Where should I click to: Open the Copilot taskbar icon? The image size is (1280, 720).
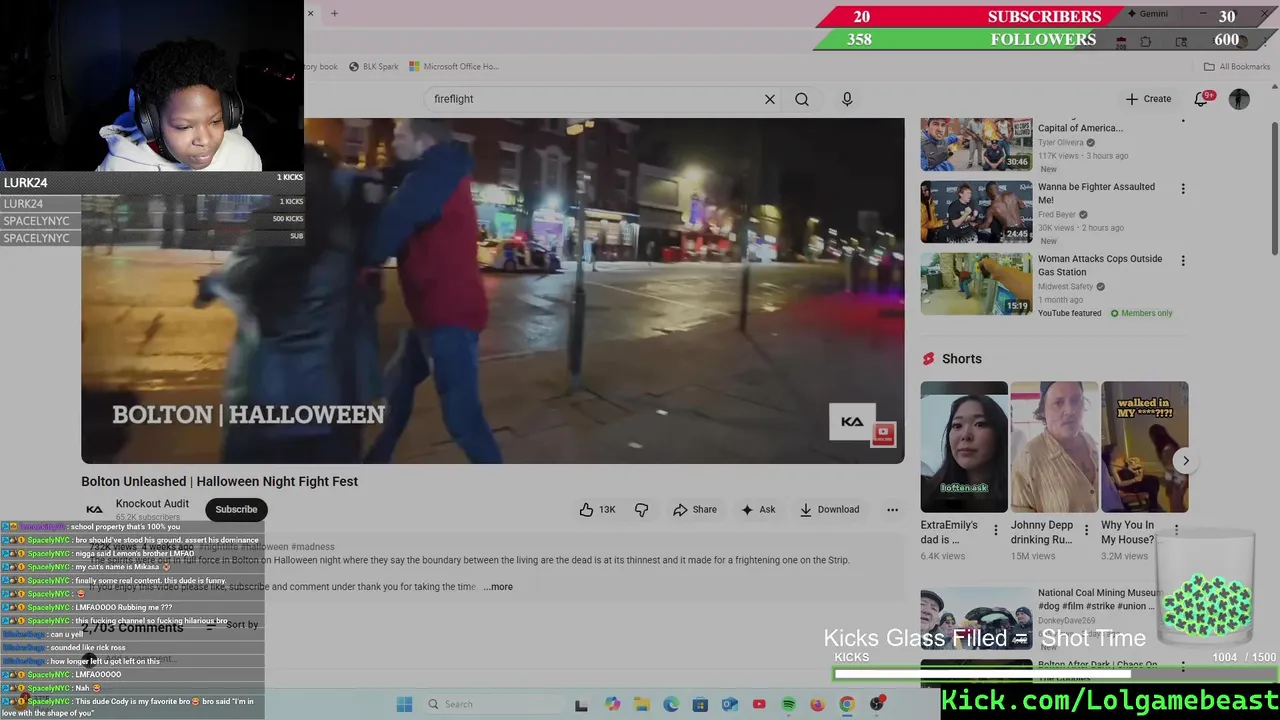tap(612, 704)
